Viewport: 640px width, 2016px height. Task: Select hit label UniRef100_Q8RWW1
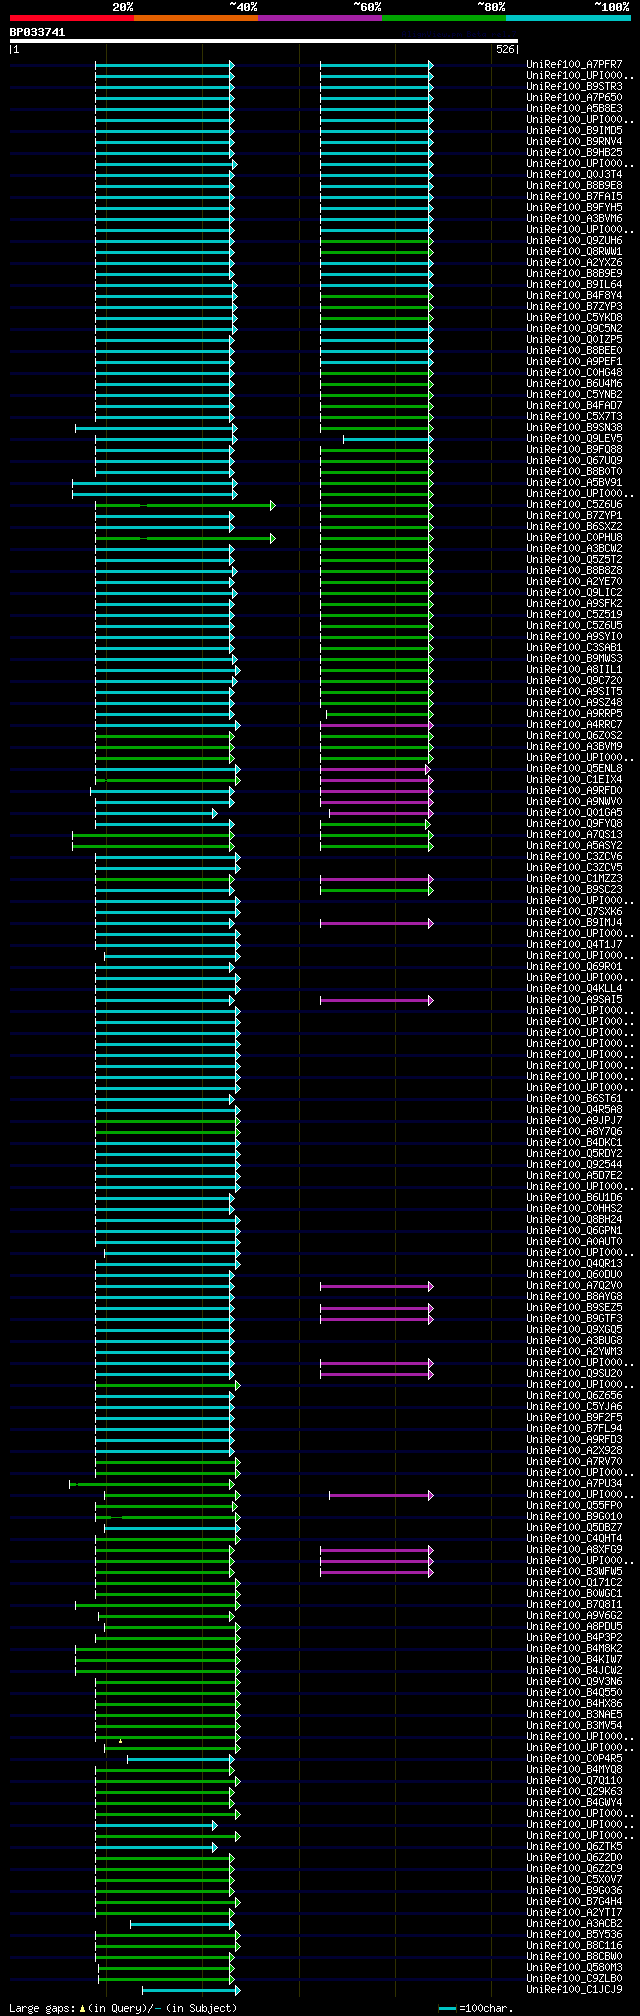coord(574,252)
